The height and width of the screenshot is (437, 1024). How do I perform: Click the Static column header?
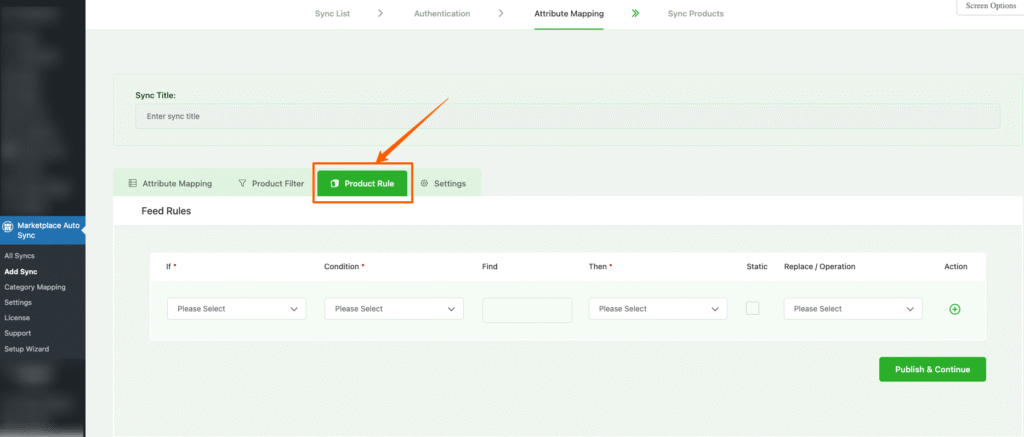(757, 267)
